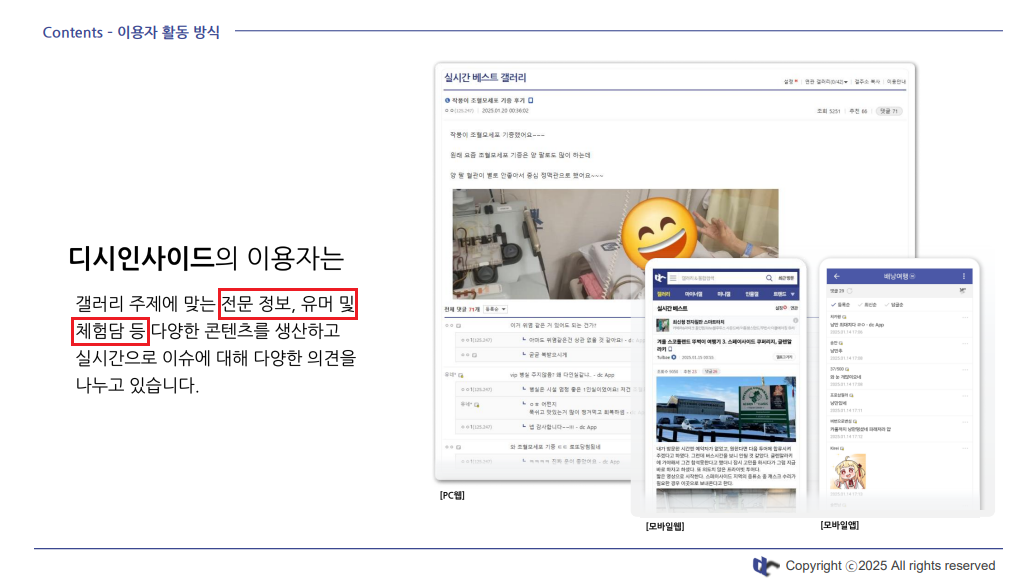Open the 등록순 comment sort dropdown on PC web
Screen dimensions: 1035x582
pos(496,309)
